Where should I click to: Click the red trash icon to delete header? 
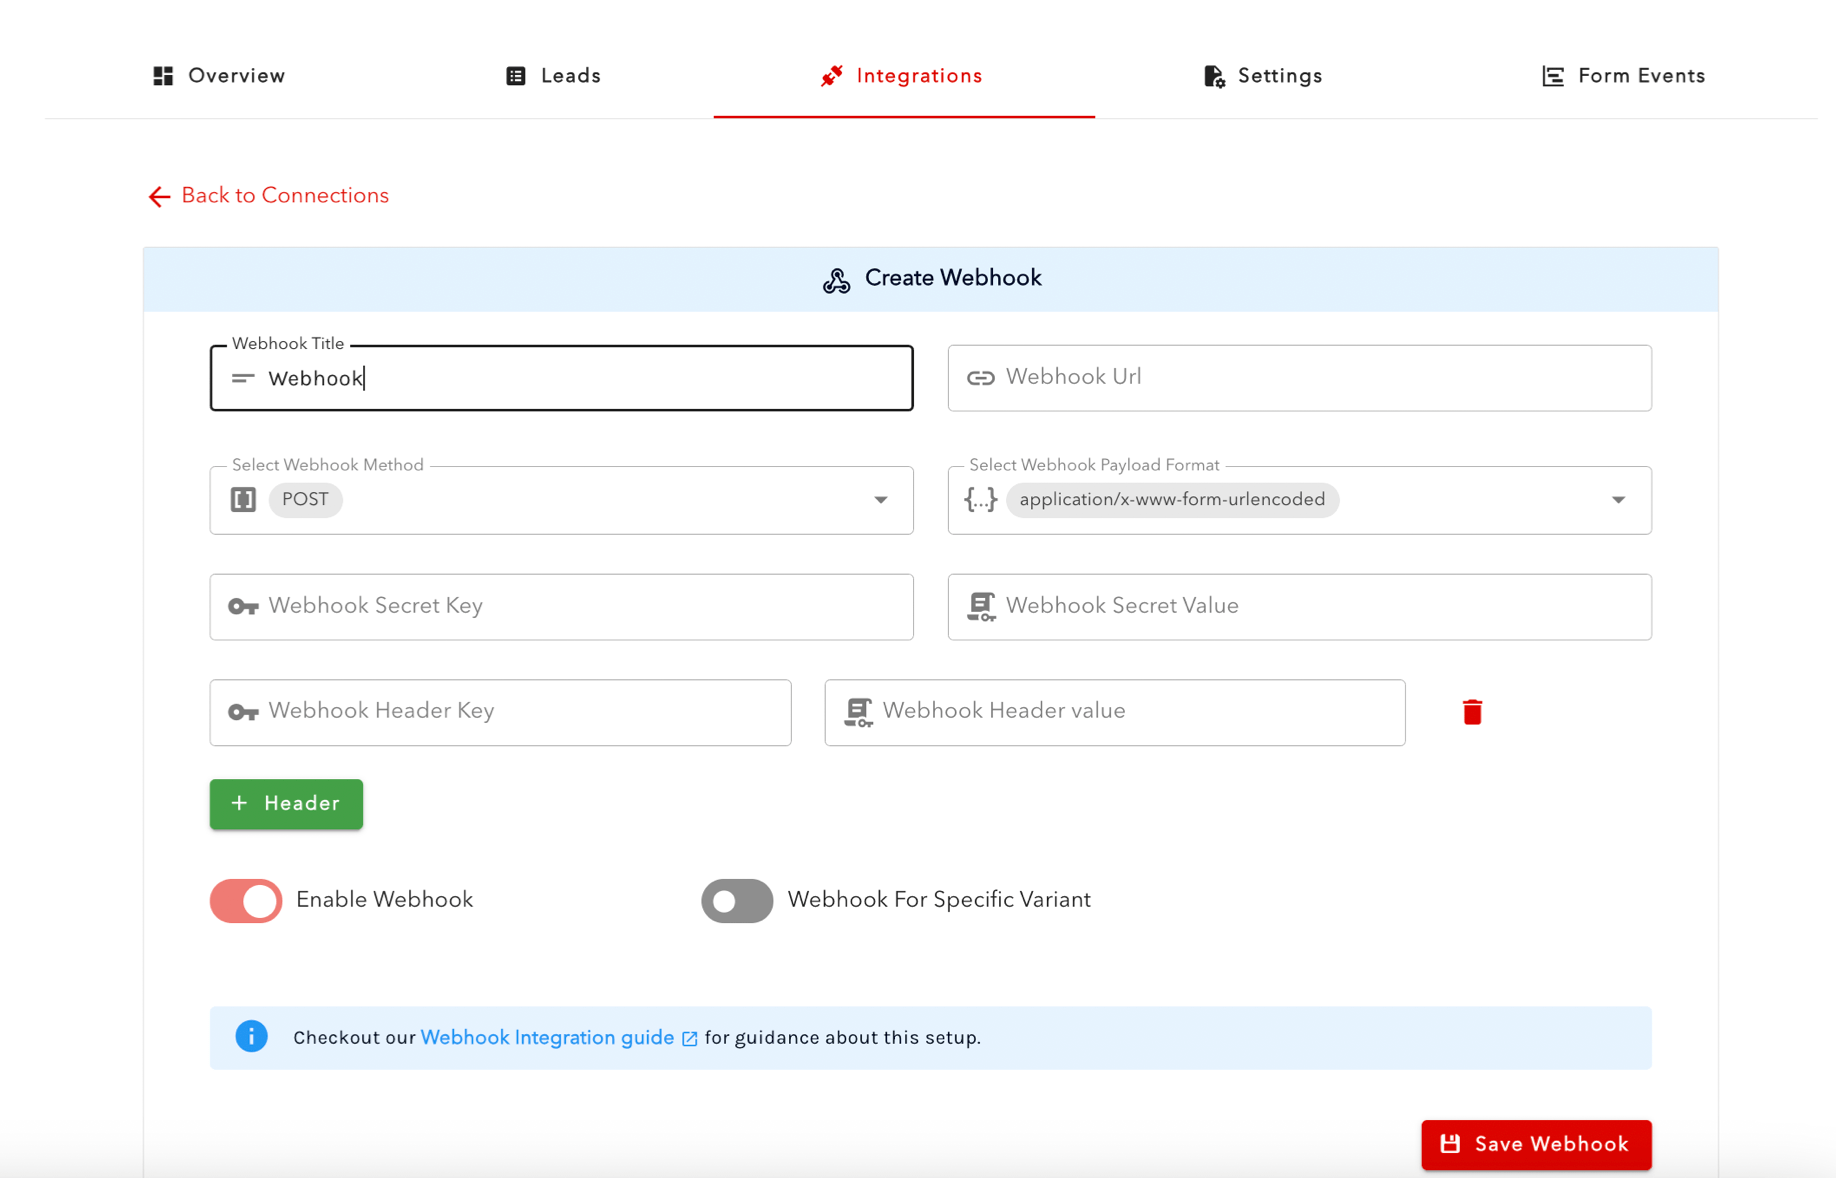(1471, 712)
